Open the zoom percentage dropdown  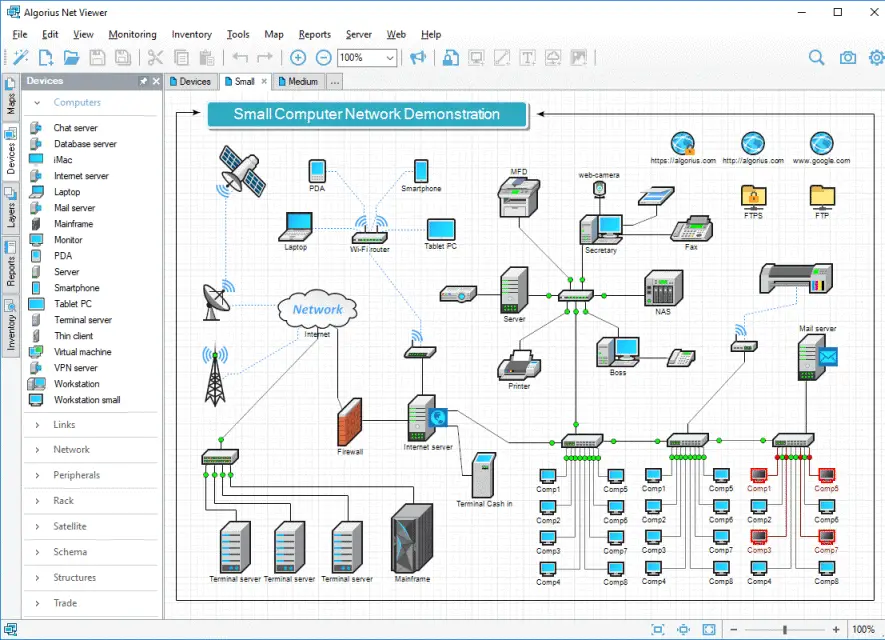(x=389, y=58)
